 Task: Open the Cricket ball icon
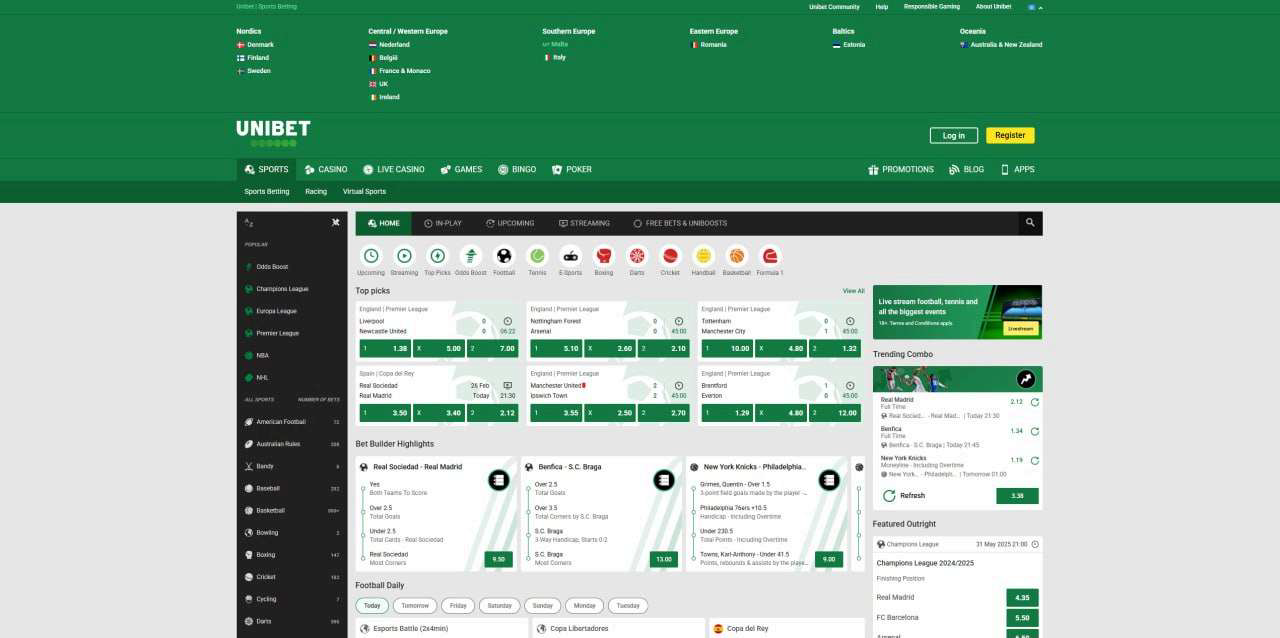click(x=670, y=256)
